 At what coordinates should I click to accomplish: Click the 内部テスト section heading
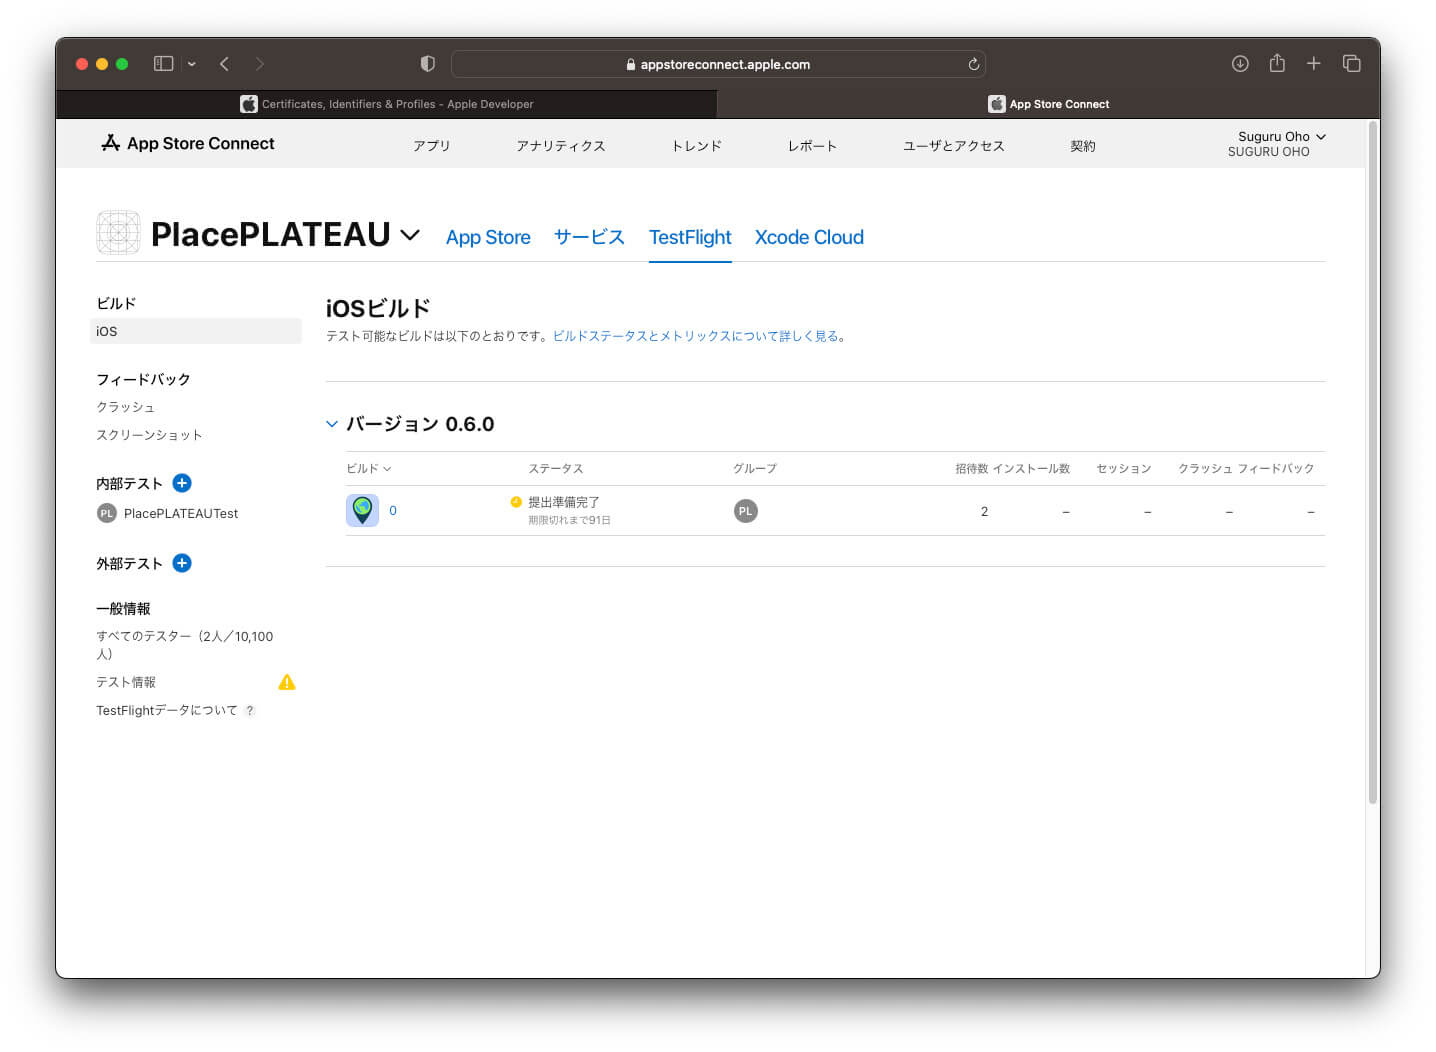pyautogui.click(x=129, y=483)
